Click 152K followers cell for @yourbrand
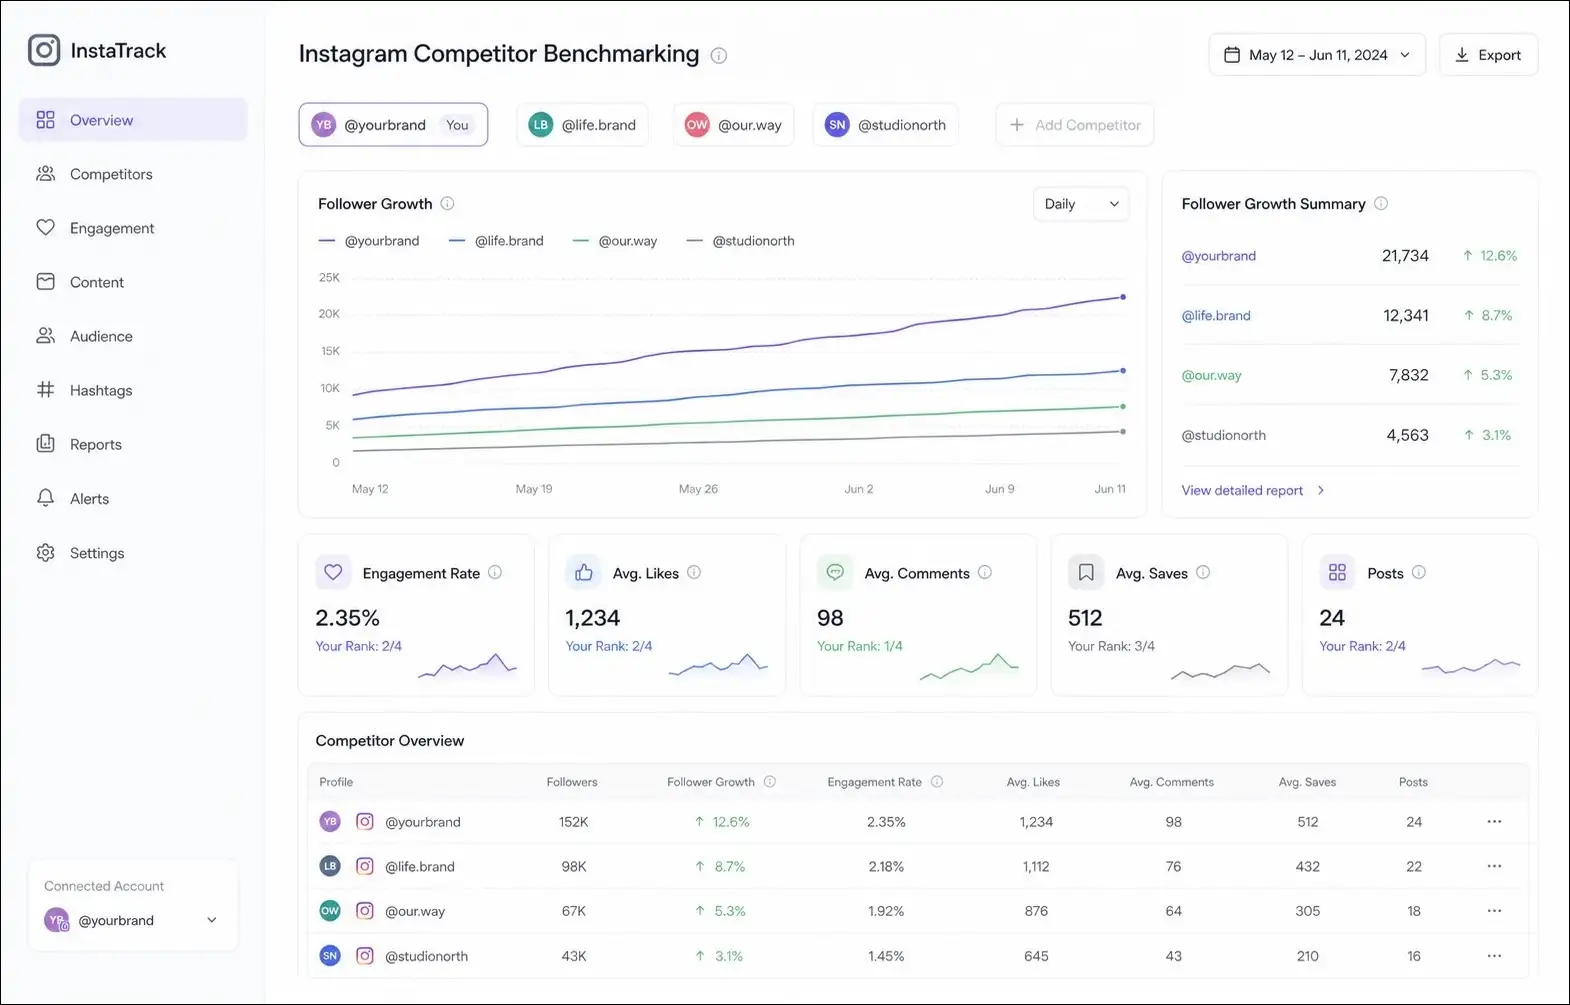 point(574,822)
